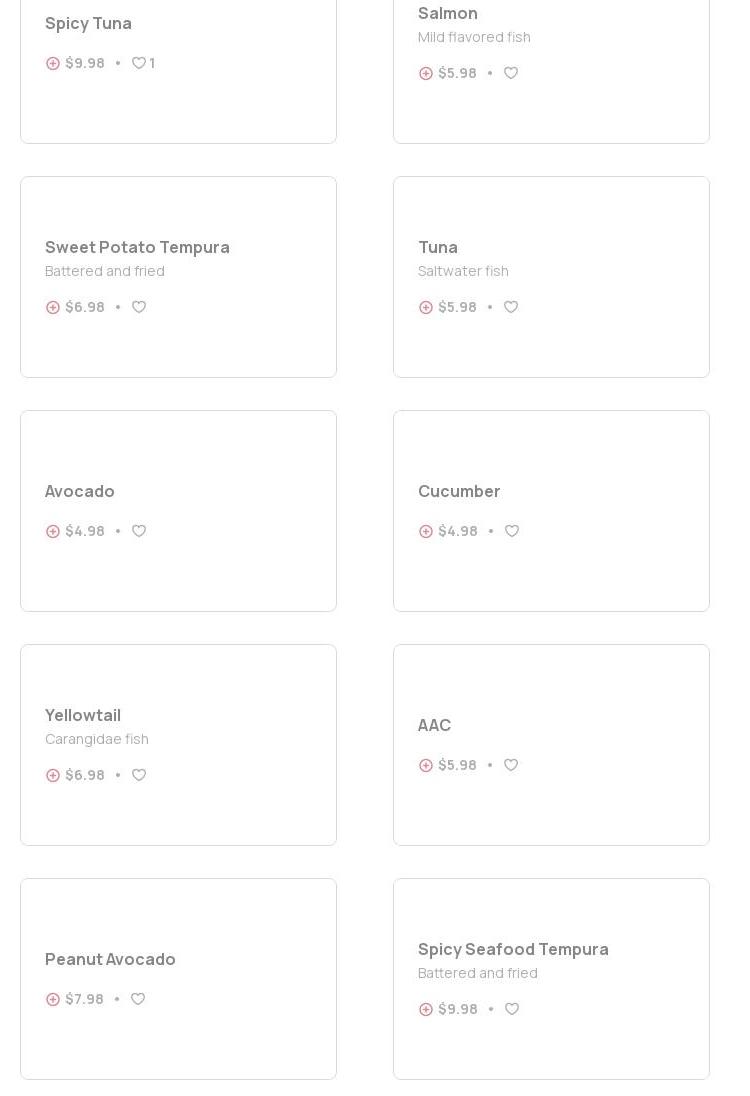
Task: Like the Avocado item
Action: tap(139, 531)
